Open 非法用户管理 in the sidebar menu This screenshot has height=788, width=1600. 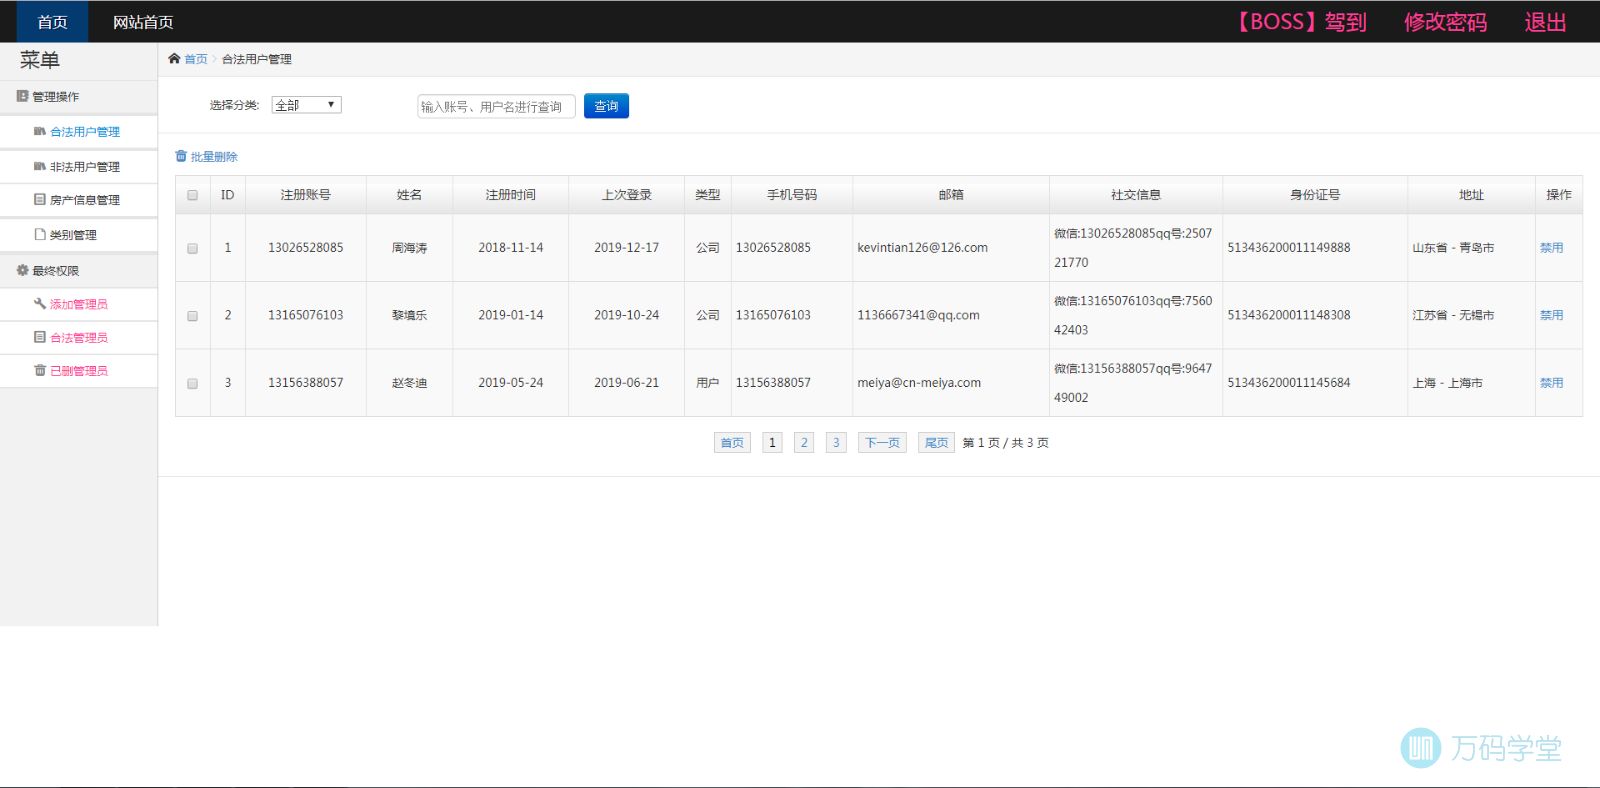(x=85, y=167)
